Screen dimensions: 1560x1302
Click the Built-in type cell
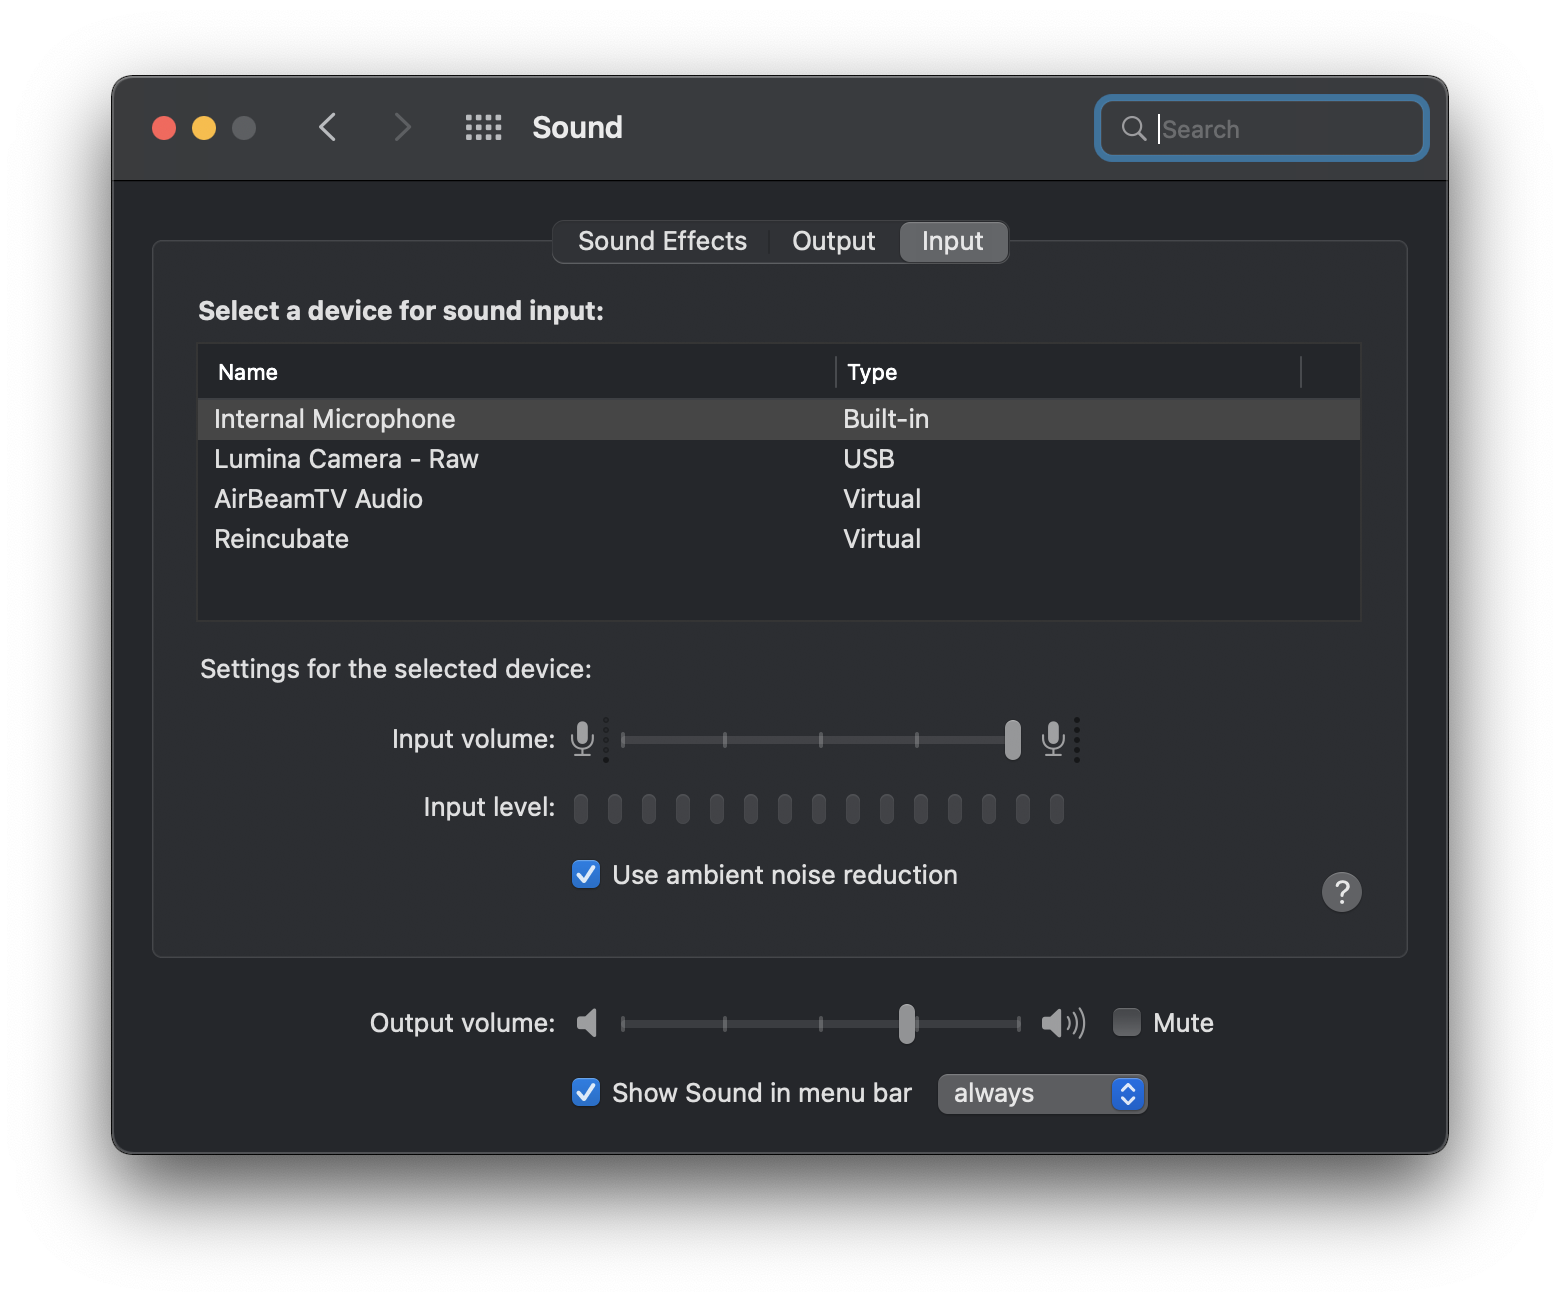886,419
